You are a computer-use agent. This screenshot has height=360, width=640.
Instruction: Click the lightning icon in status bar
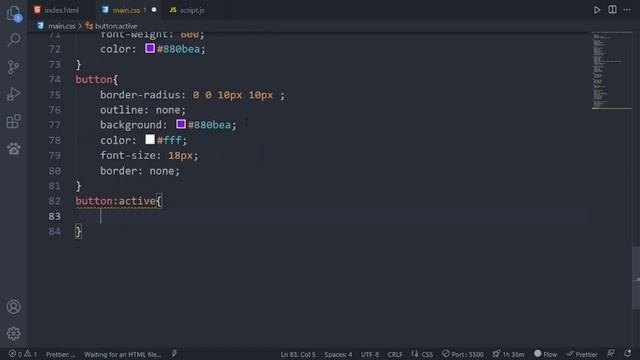pyautogui.click(x=174, y=354)
